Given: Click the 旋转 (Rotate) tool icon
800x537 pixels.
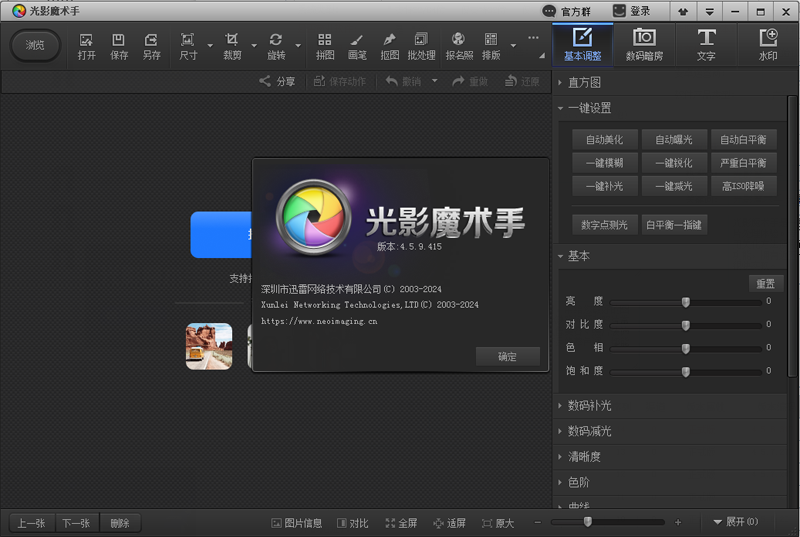Looking at the screenshot, I should 275,45.
